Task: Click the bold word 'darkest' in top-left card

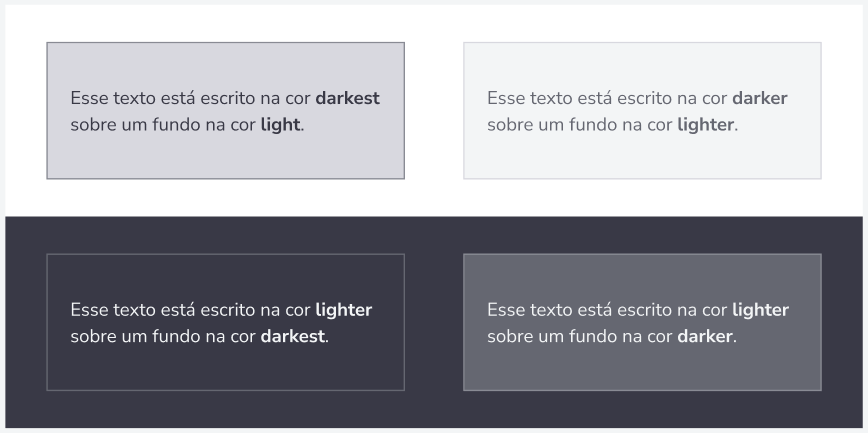Action: (348, 98)
